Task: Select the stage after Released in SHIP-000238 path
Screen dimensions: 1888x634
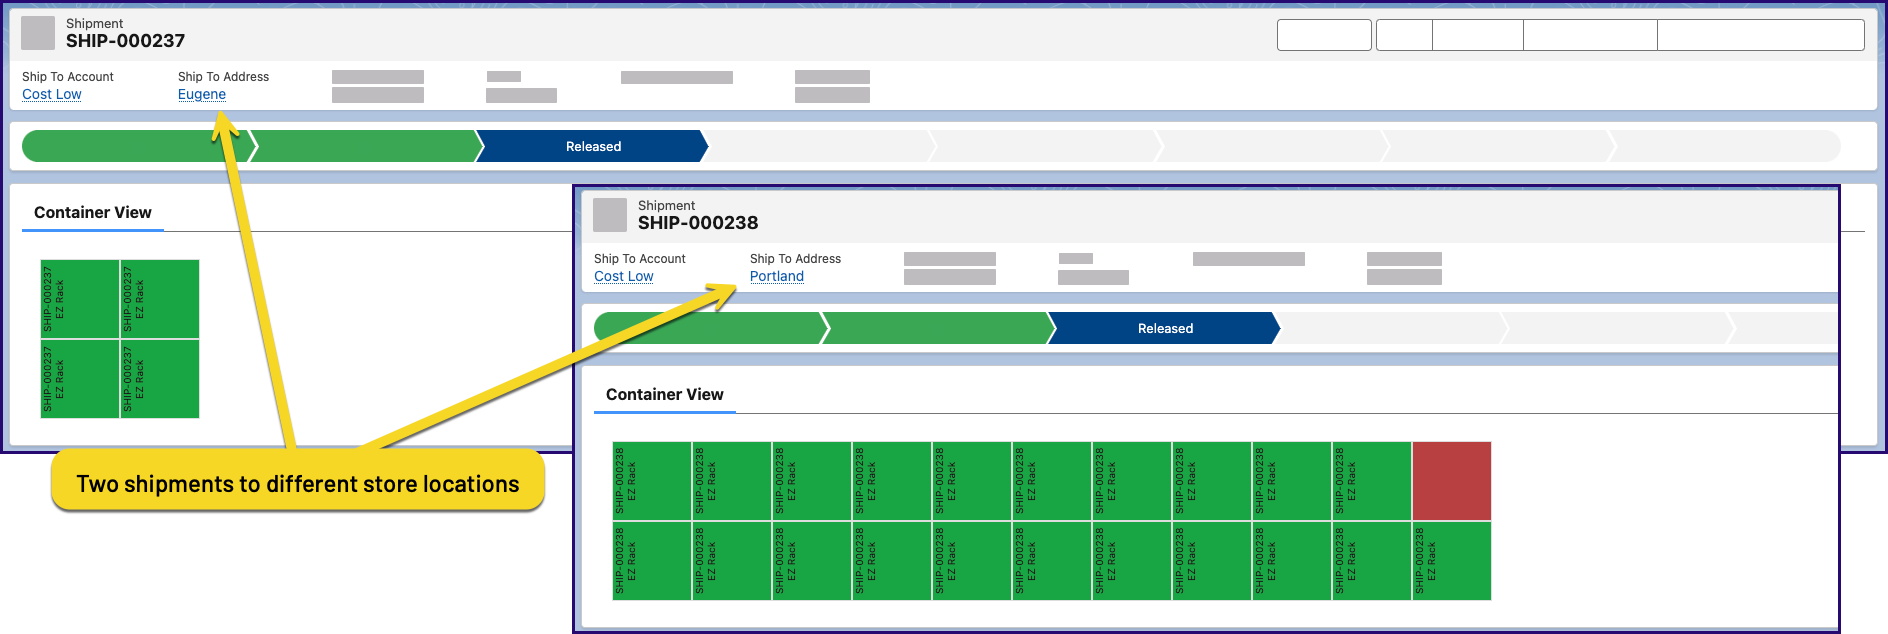Action: (1392, 328)
